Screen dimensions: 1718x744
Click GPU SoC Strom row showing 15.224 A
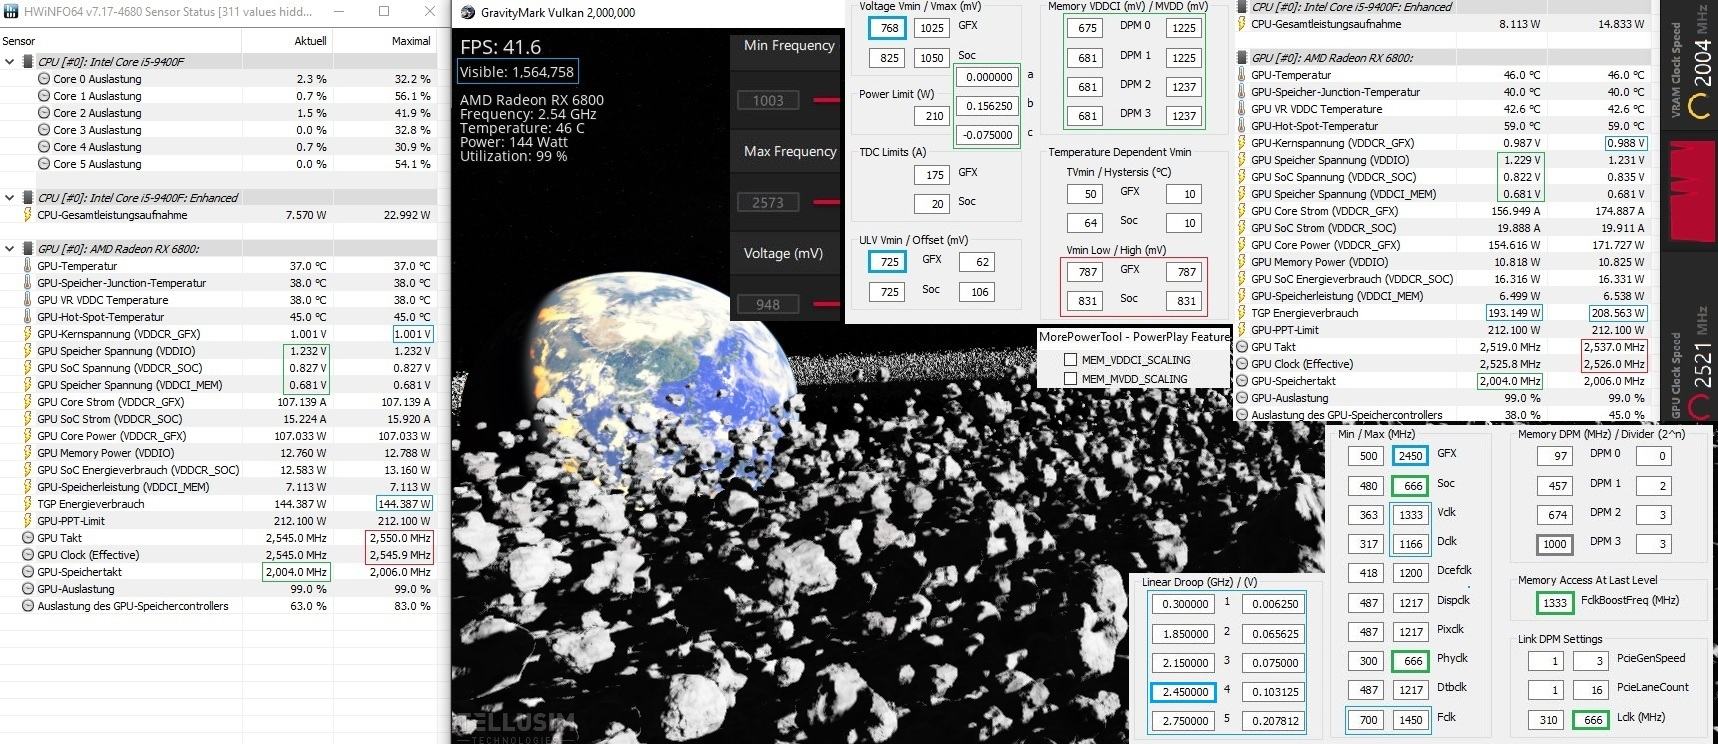[x=218, y=419]
